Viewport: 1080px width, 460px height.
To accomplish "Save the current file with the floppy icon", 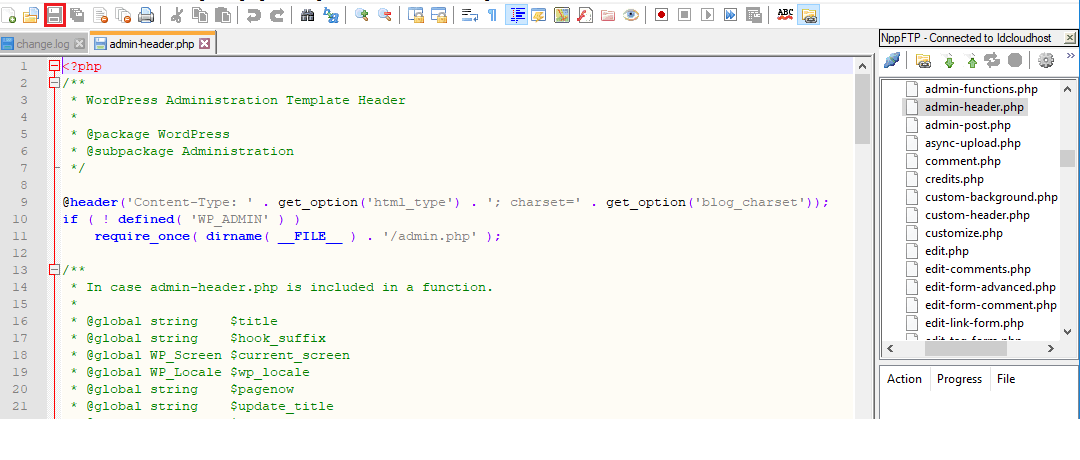I will pyautogui.click(x=54, y=14).
